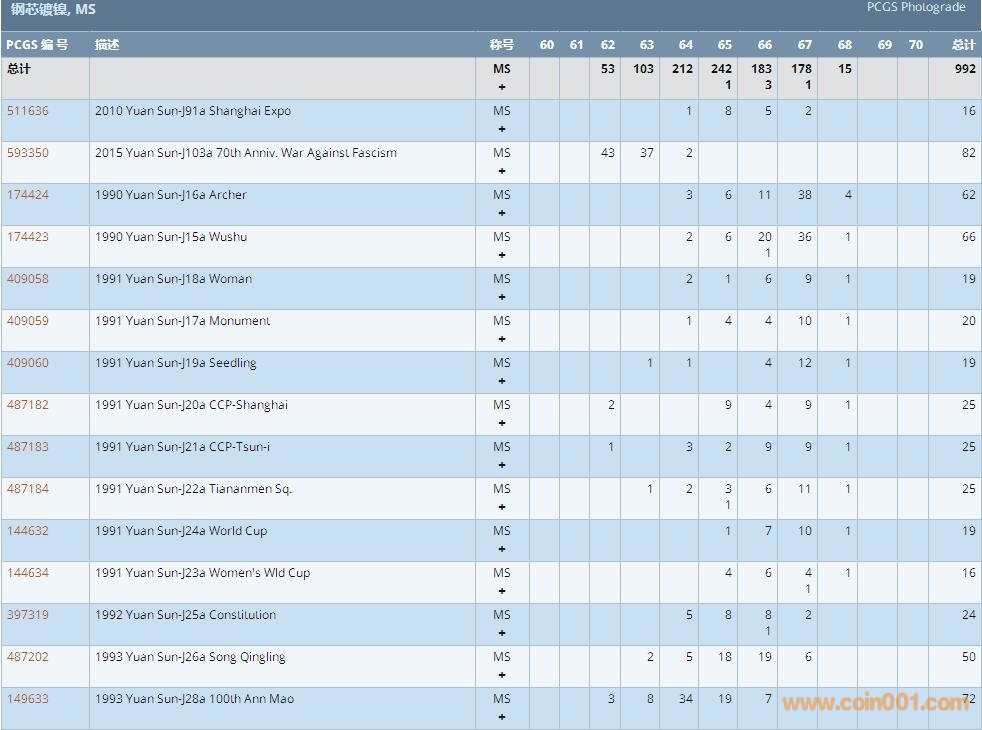The height and width of the screenshot is (730, 982).
Task: Click the PCGS 编号 column header
Action: click(37, 45)
